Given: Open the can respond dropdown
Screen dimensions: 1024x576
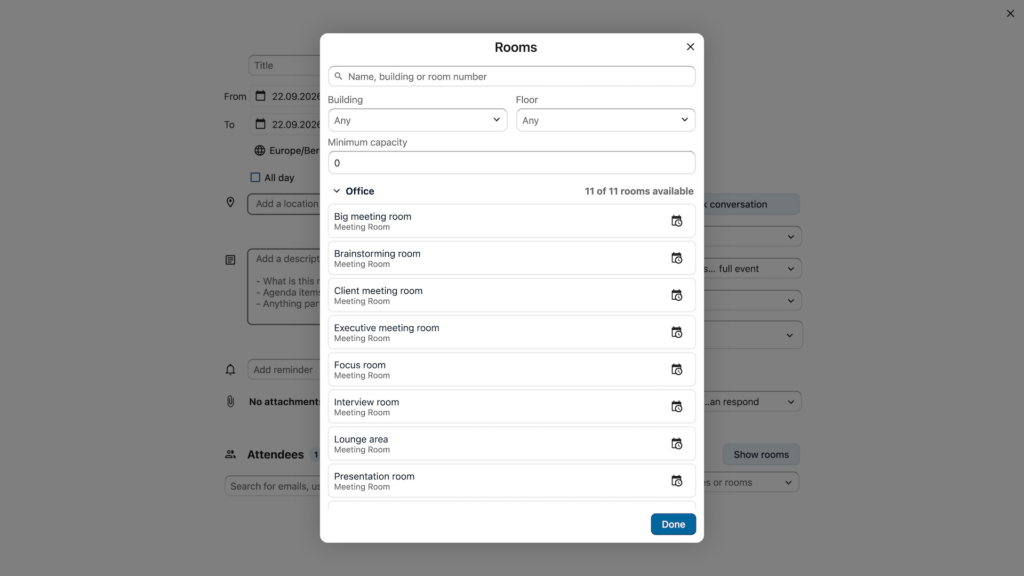Looking at the screenshot, I should pos(752,402).
